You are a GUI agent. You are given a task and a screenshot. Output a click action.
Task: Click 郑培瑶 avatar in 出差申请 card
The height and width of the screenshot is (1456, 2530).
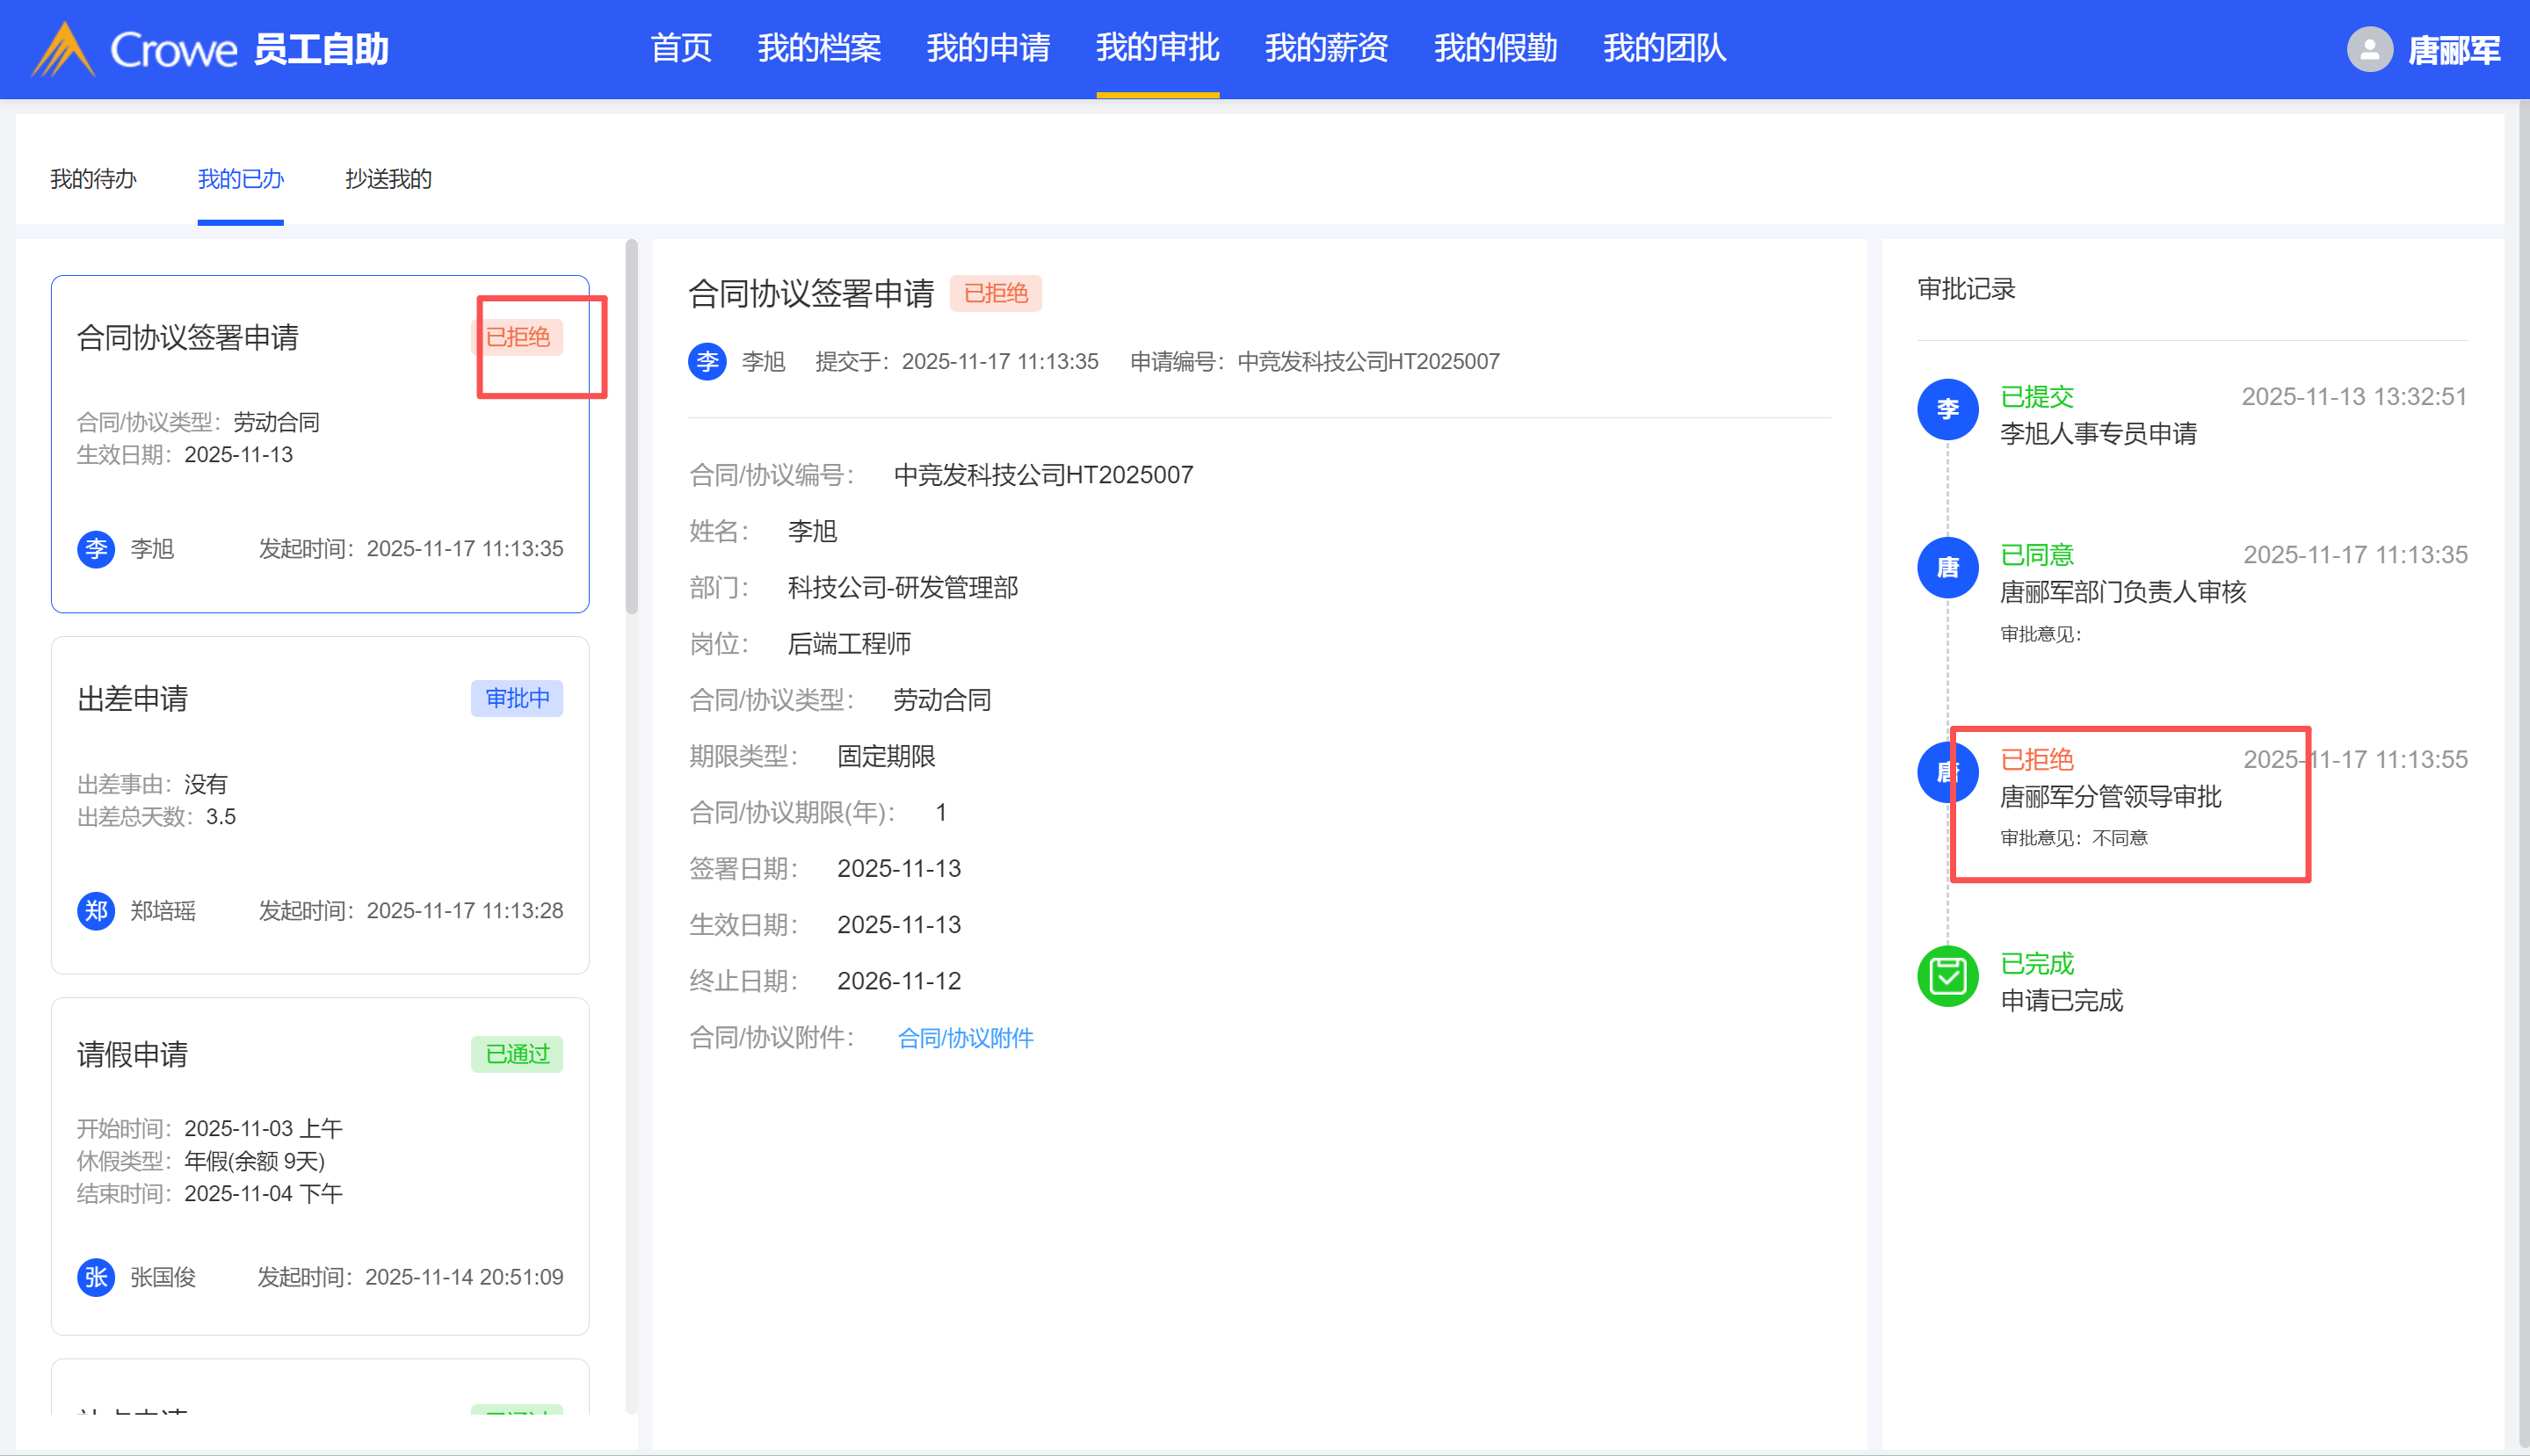[96, 911]
